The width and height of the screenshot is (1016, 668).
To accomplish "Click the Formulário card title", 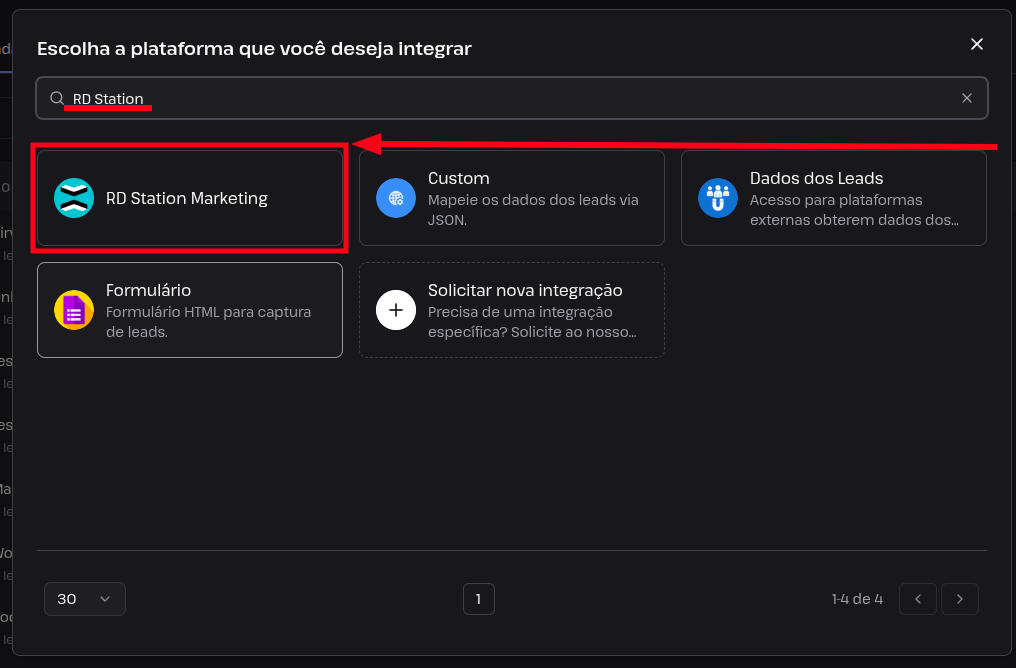I will (x=148, y=290).
